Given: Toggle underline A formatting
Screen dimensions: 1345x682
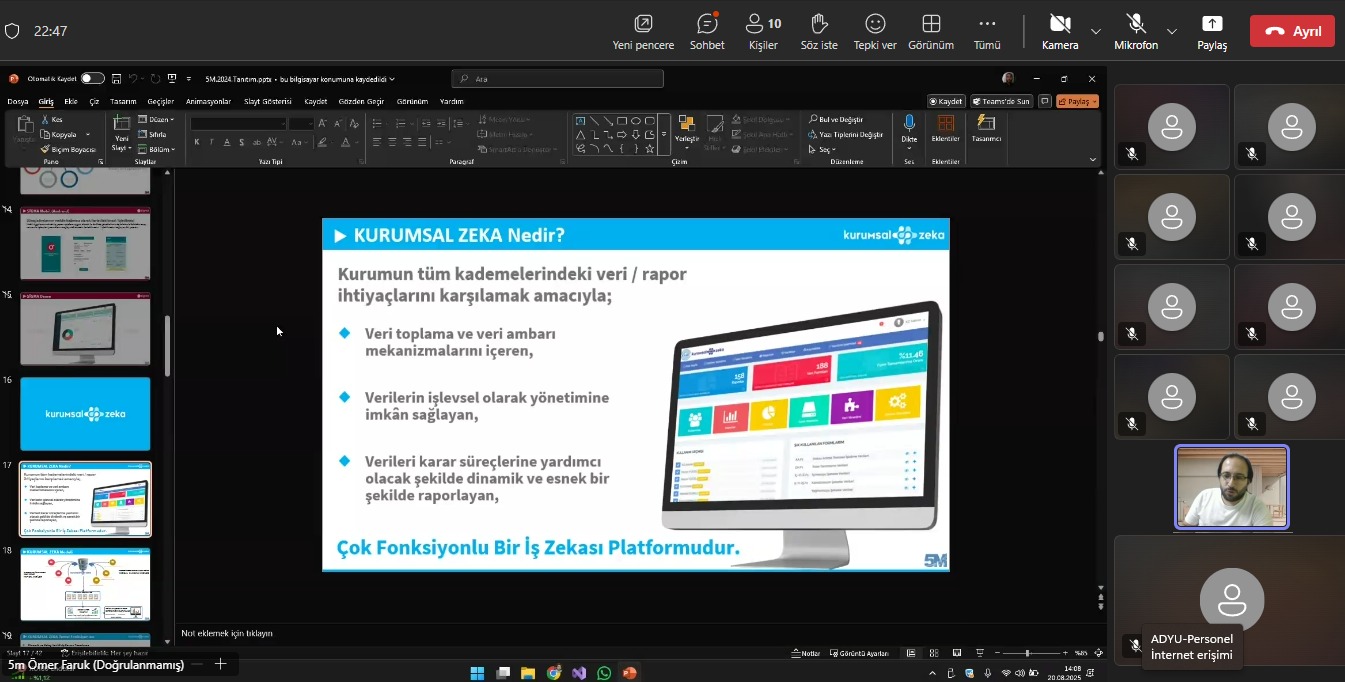Looking at the screenshot, I should pos(227,142).
